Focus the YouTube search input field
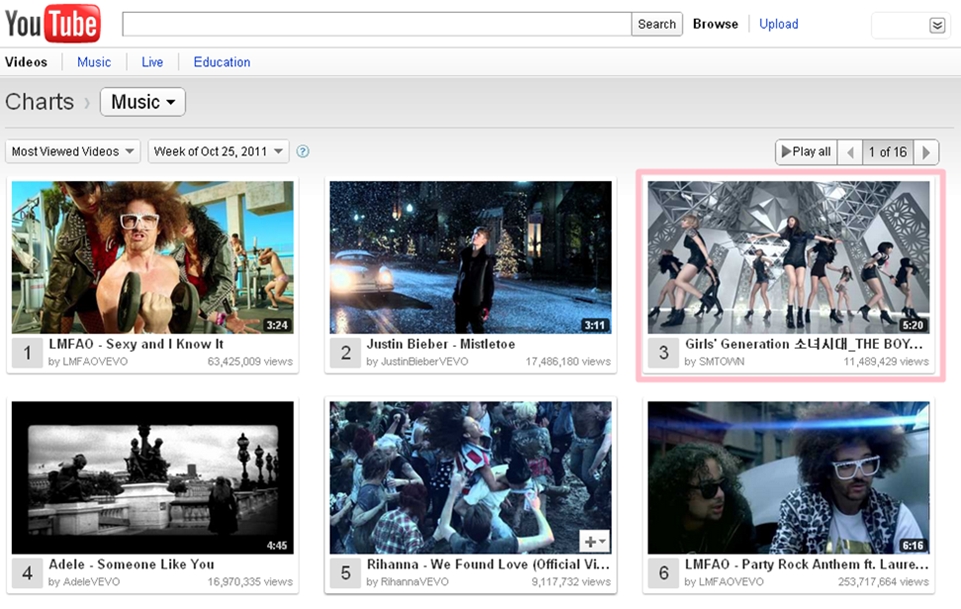The height and width of the screenshot is (609, 961). point(377,24)
